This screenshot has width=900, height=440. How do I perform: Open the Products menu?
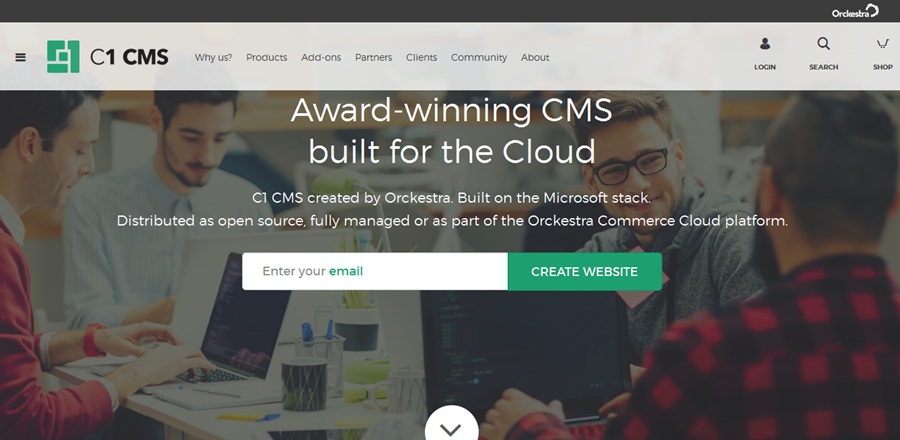coord(266,57)
